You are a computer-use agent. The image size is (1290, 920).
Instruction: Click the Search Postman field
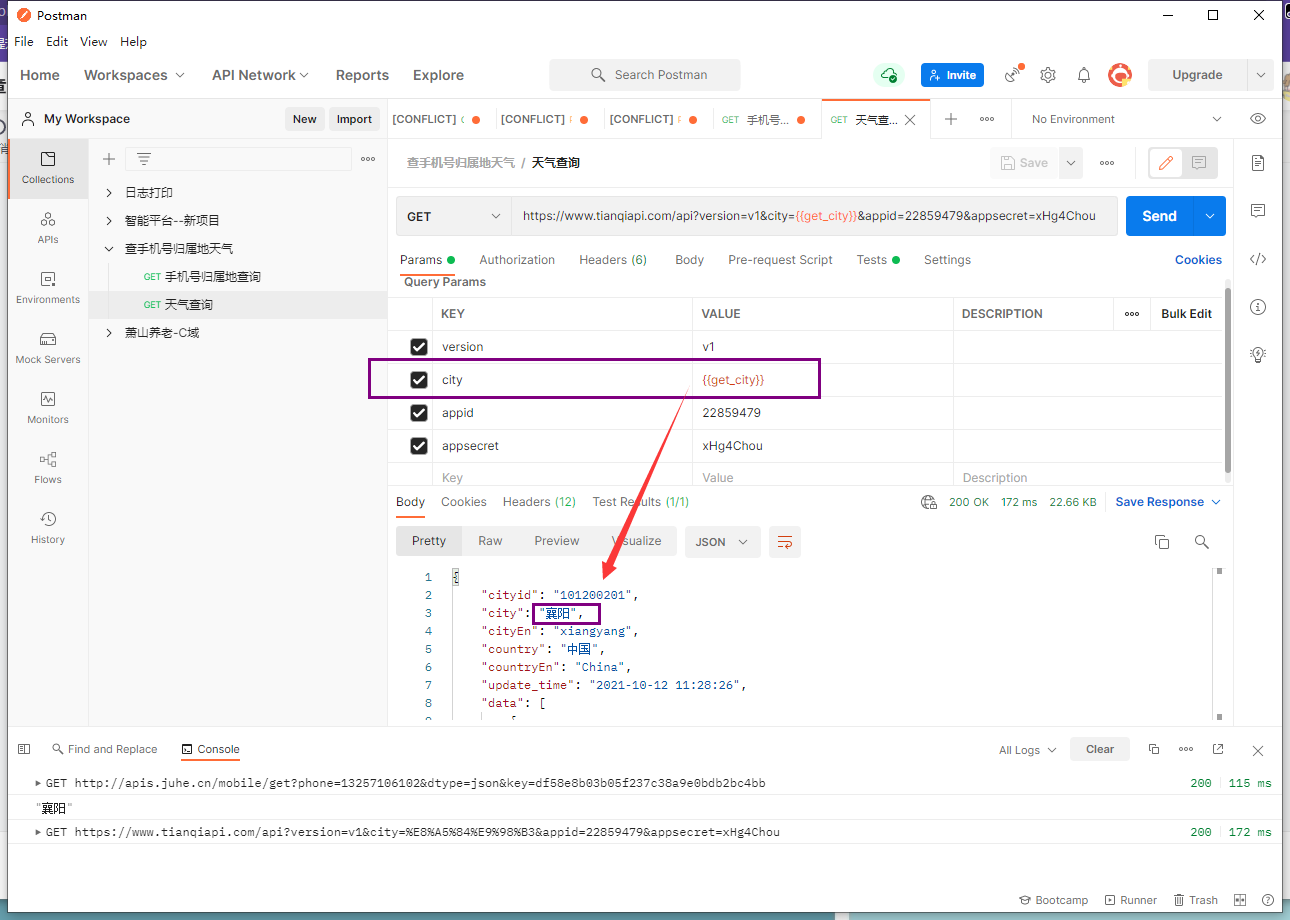pyautogui.click(x=645, y=75)
